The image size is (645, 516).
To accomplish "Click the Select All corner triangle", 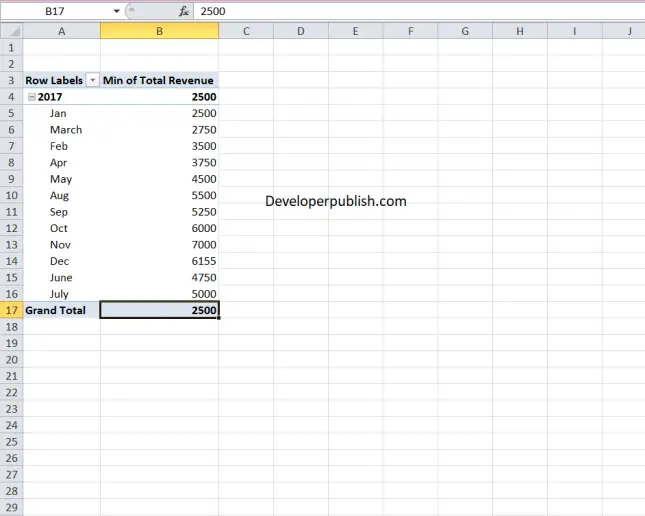I will click(x=11, y=31).
